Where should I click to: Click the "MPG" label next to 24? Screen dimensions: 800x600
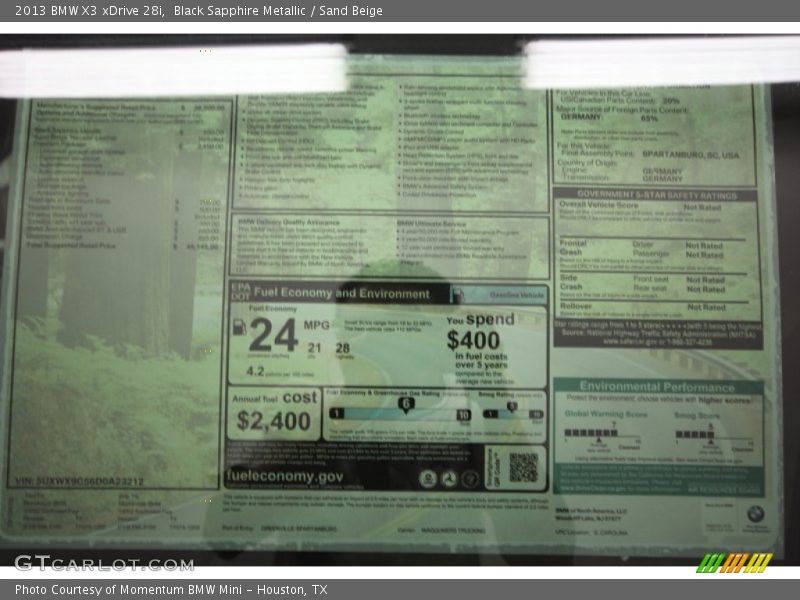pyautogui.click(x=316, y=325)
